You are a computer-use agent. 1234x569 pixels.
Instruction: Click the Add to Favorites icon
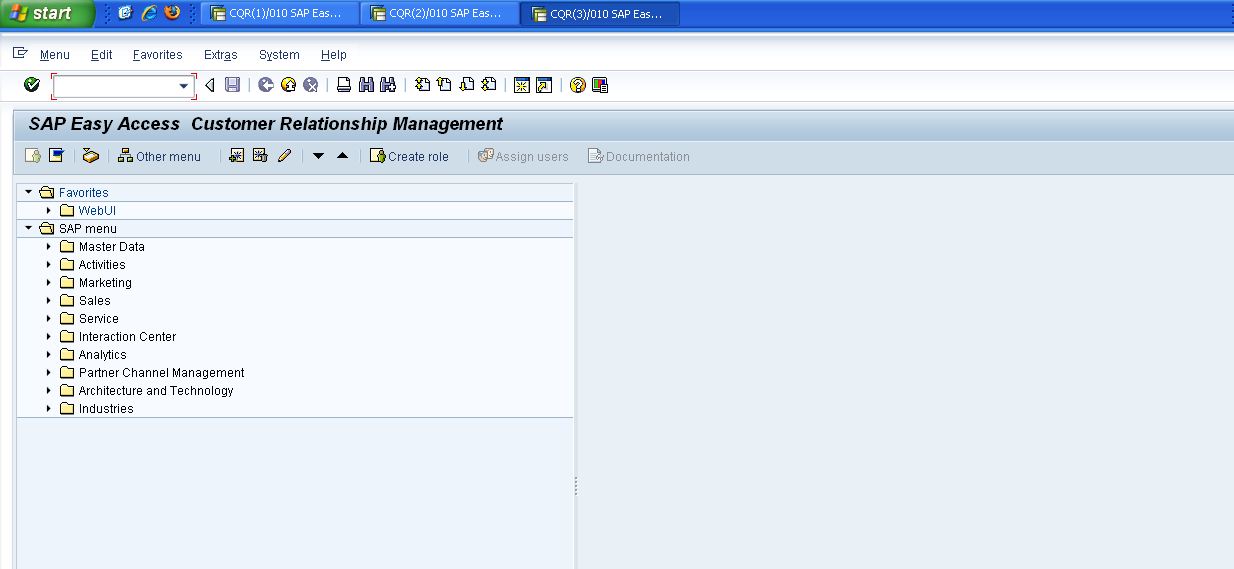[x=236, y=155]
